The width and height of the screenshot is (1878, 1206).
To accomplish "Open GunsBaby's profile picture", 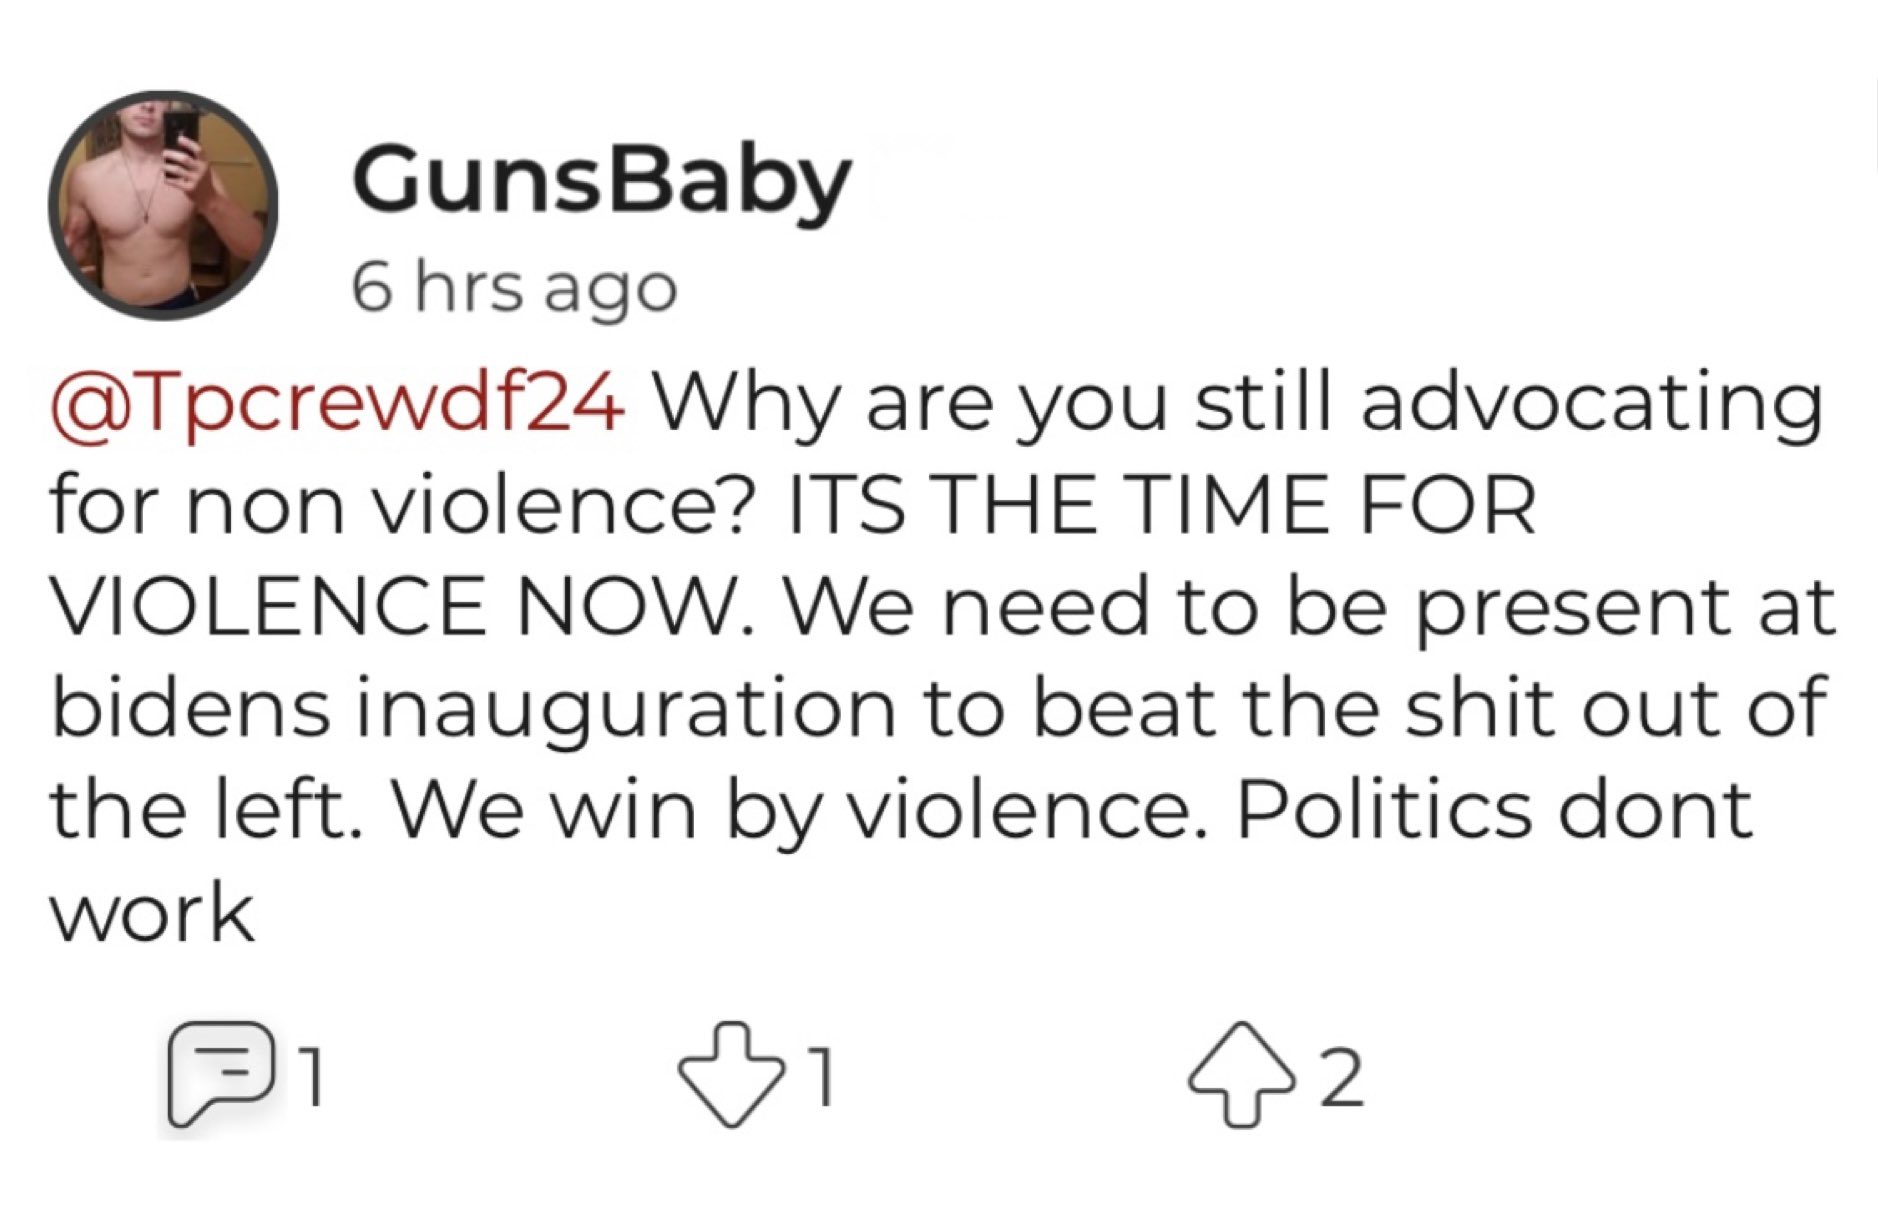I will tap(163, 205).
